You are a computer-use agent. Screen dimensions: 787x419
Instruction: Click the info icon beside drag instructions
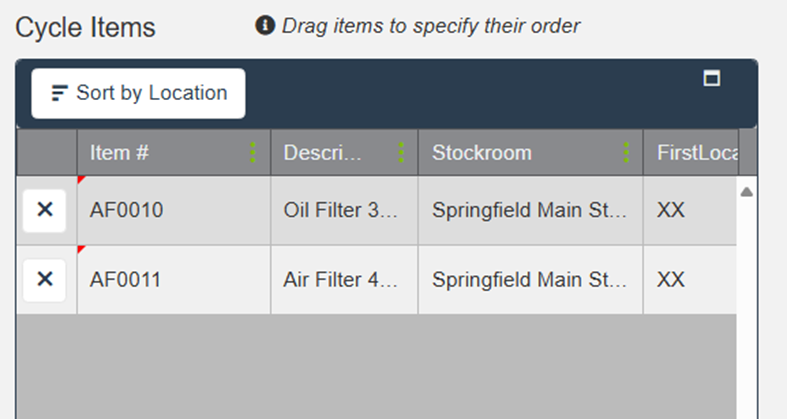pos(265,26)
